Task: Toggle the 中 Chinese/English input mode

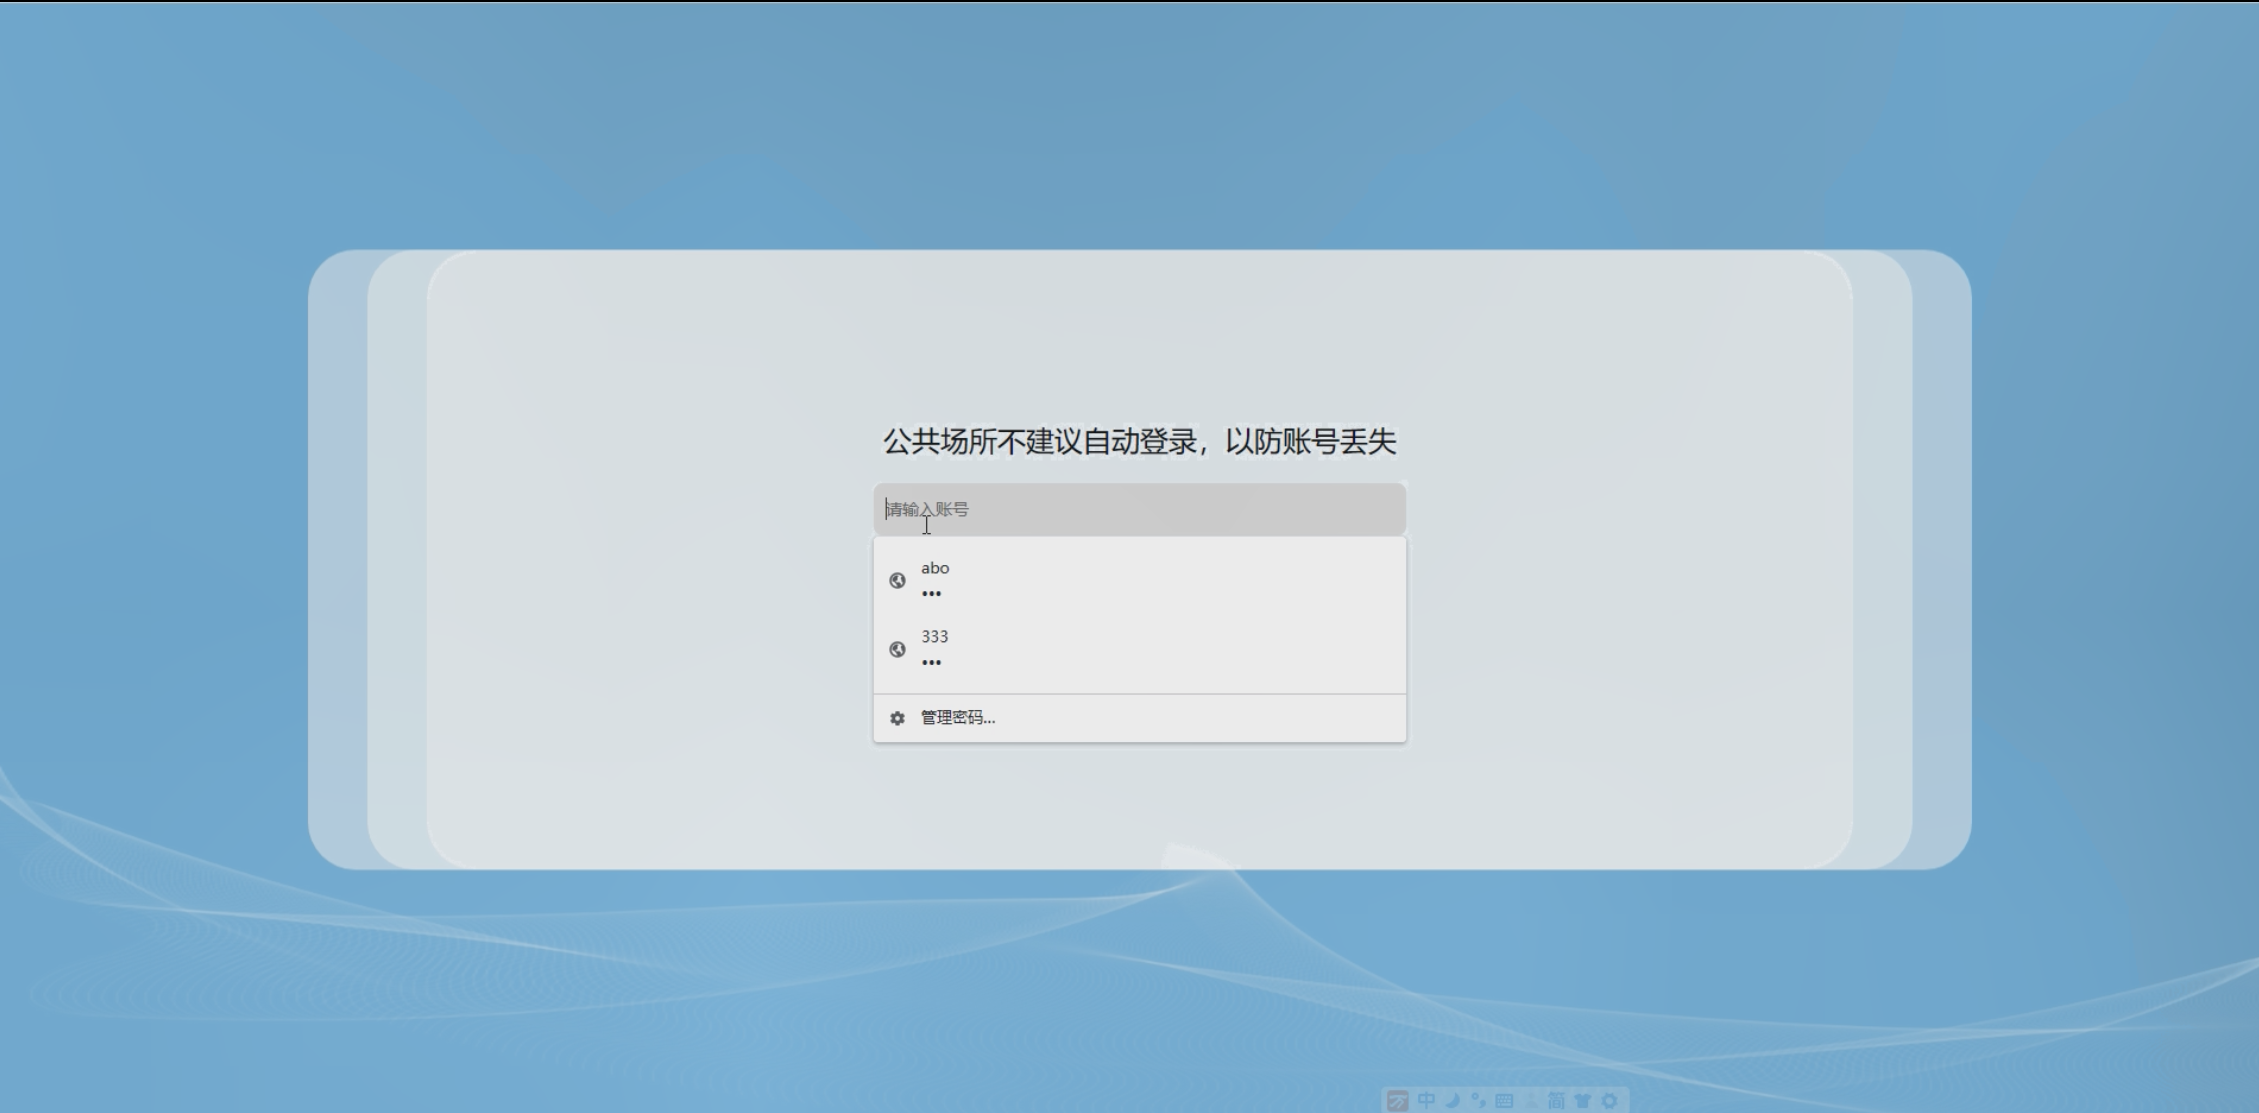Action: point(1426,1101)
